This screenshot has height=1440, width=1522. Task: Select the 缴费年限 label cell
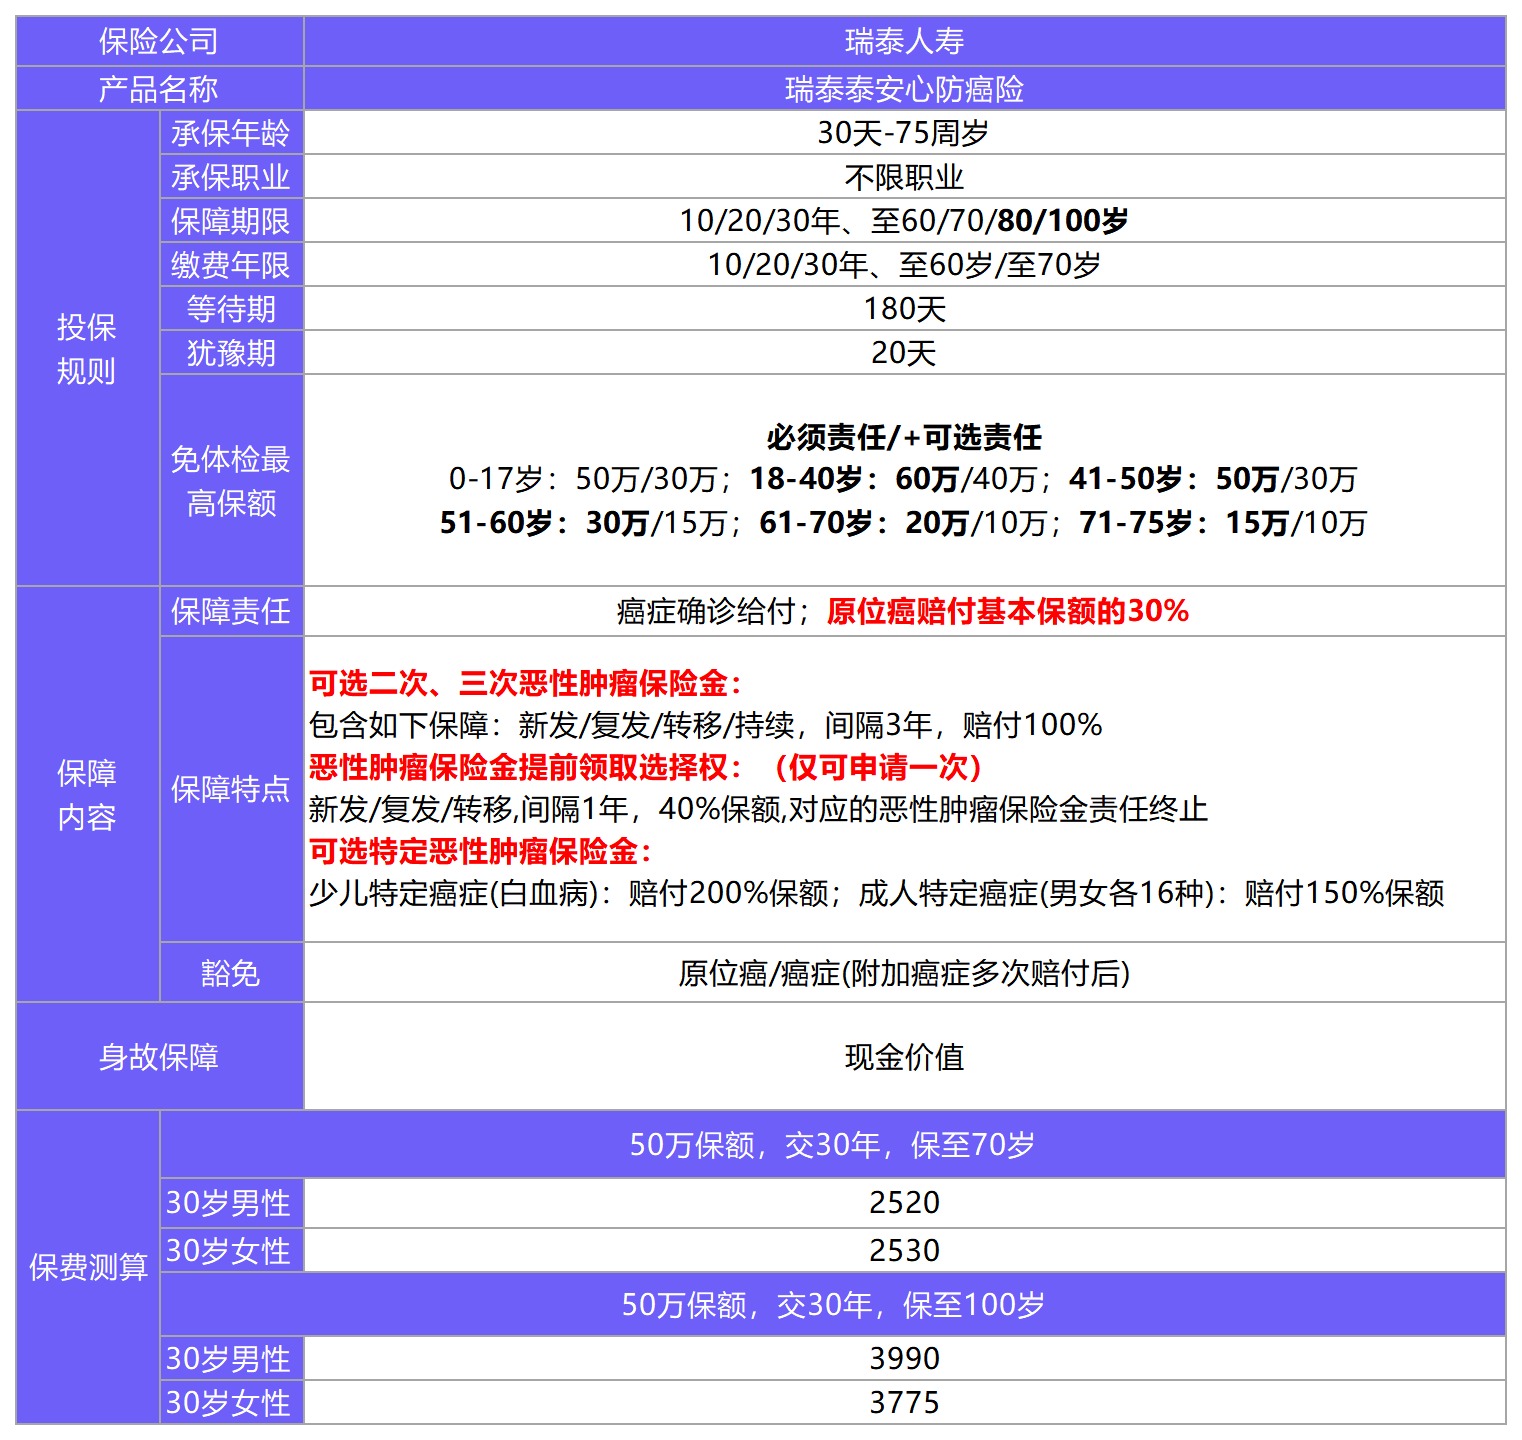[230, 266]
